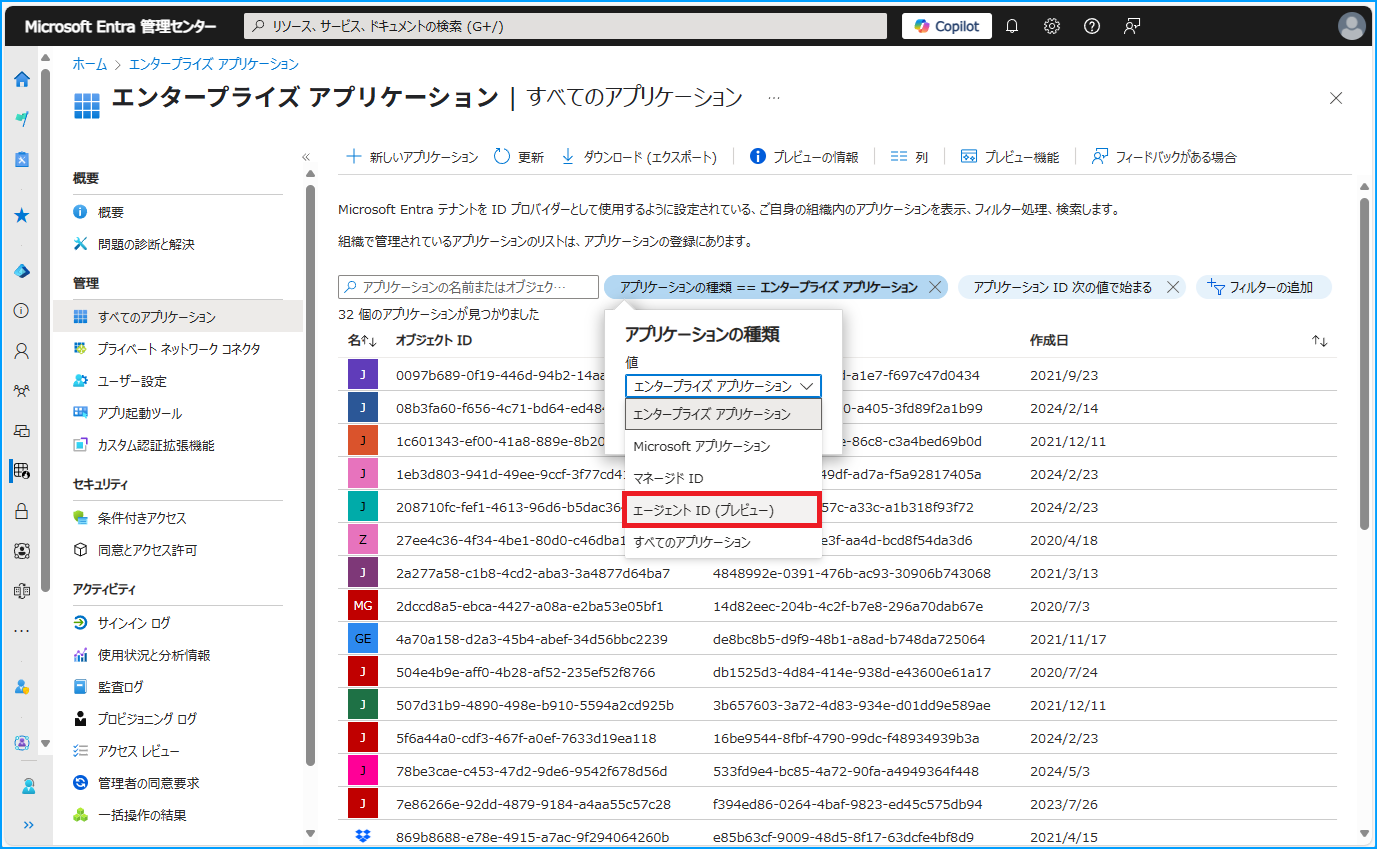Open the Favorites star icon in rail
The height and width of the screenshot is (849, 1377).
coord(21,215)
